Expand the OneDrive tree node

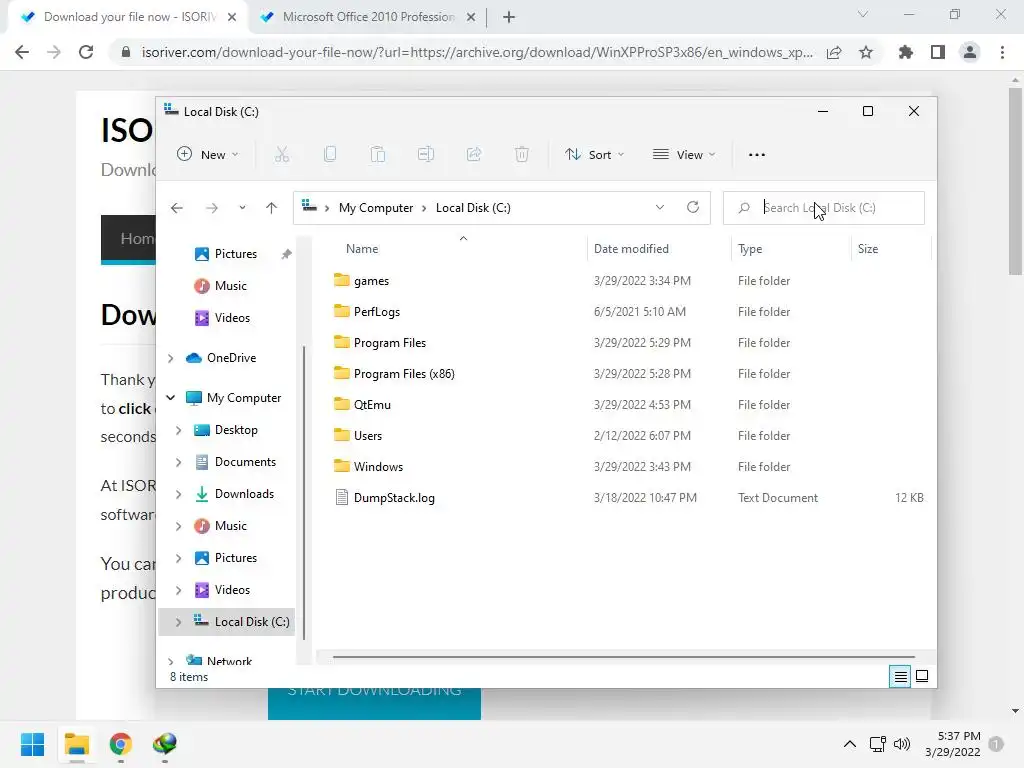click(170, 358)
